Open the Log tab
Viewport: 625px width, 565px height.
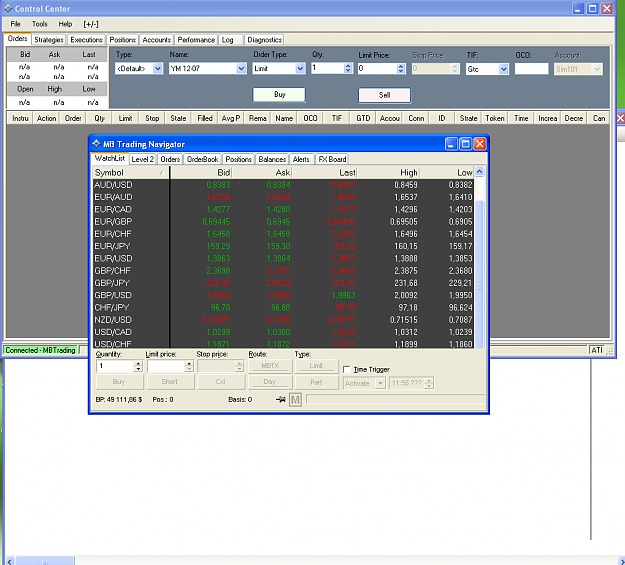pos(228,39)
